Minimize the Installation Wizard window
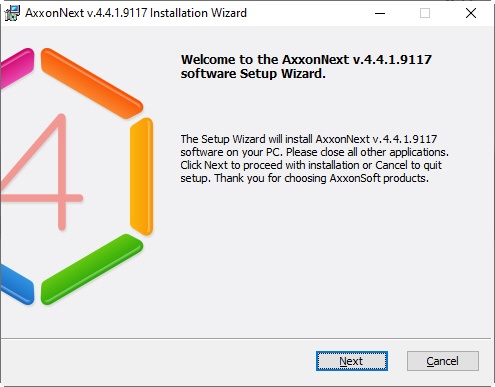 coord(380,13)
